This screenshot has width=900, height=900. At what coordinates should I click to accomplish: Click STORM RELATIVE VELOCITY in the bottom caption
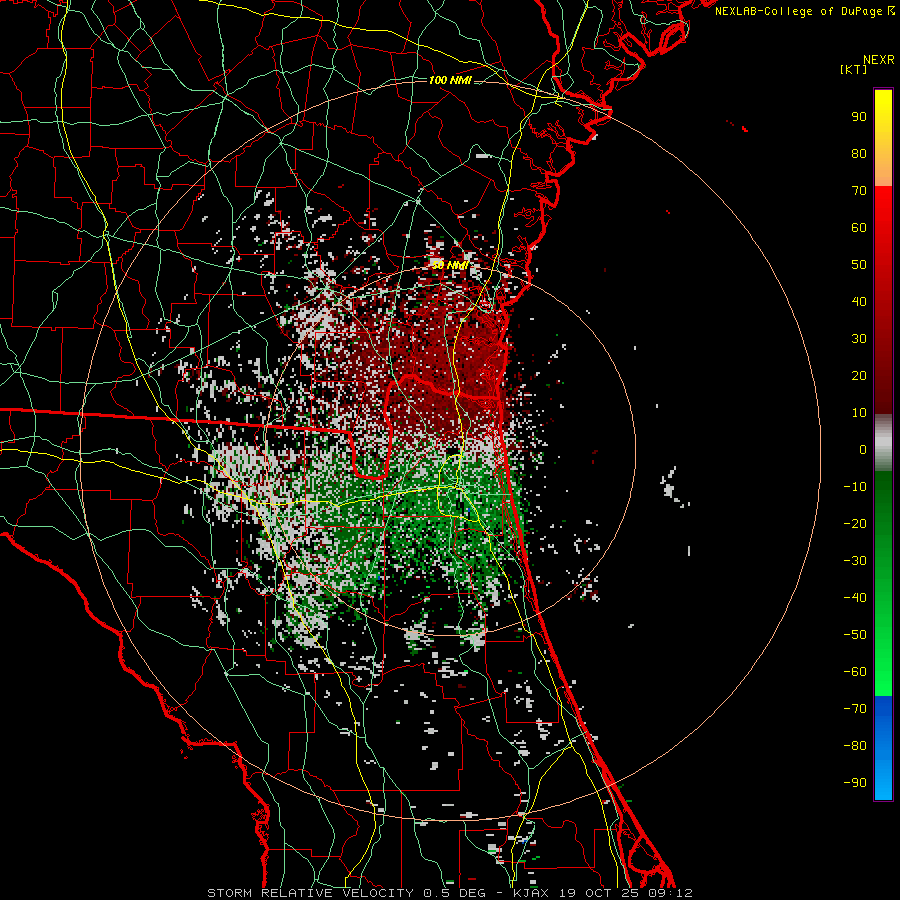pyautogui.click(x=311, y=893)
